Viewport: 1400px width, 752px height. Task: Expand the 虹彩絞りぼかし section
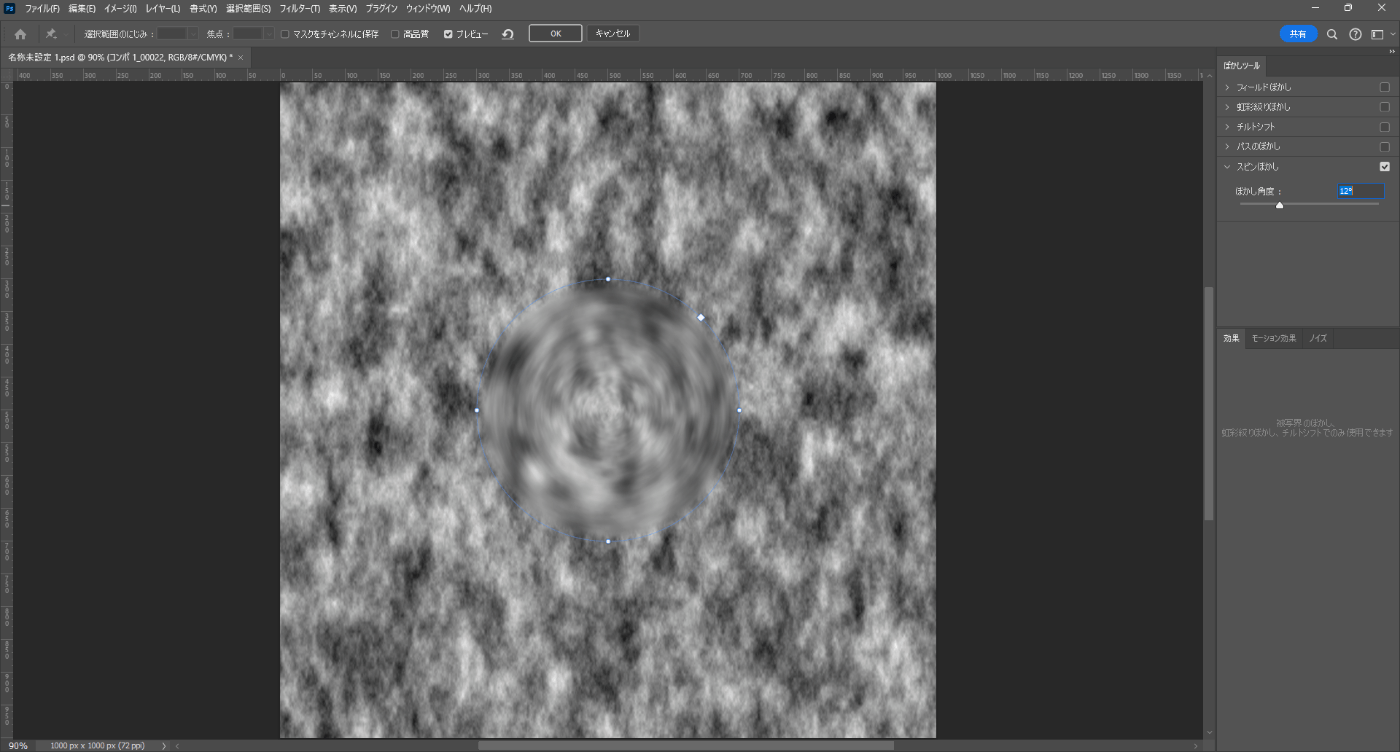pyautogui.click(x=1227, y=107)
